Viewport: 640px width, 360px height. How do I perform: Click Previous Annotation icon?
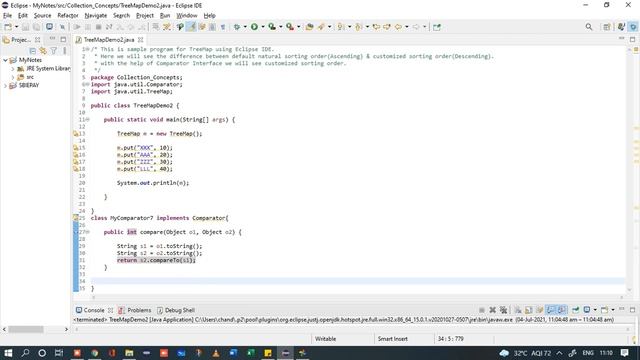pos(359,27)
